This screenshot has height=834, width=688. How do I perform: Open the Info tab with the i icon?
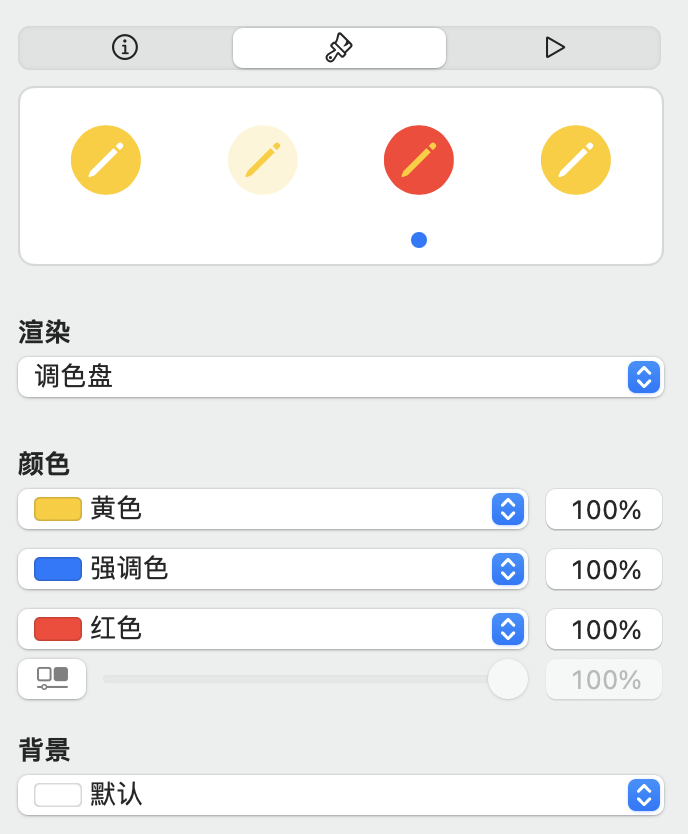pyautogui.click(x=125, y=47)
